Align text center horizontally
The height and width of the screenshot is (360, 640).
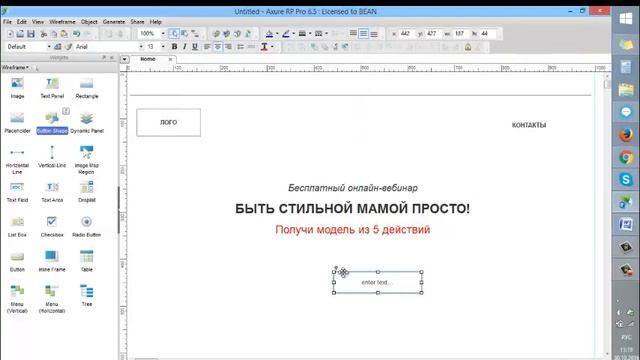point(218,47)
